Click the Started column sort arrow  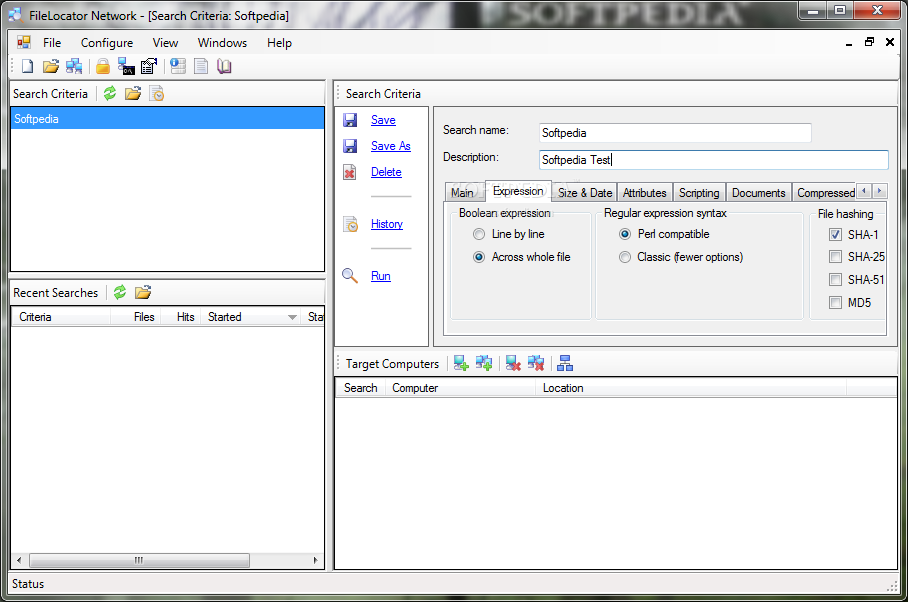point(292,317)
